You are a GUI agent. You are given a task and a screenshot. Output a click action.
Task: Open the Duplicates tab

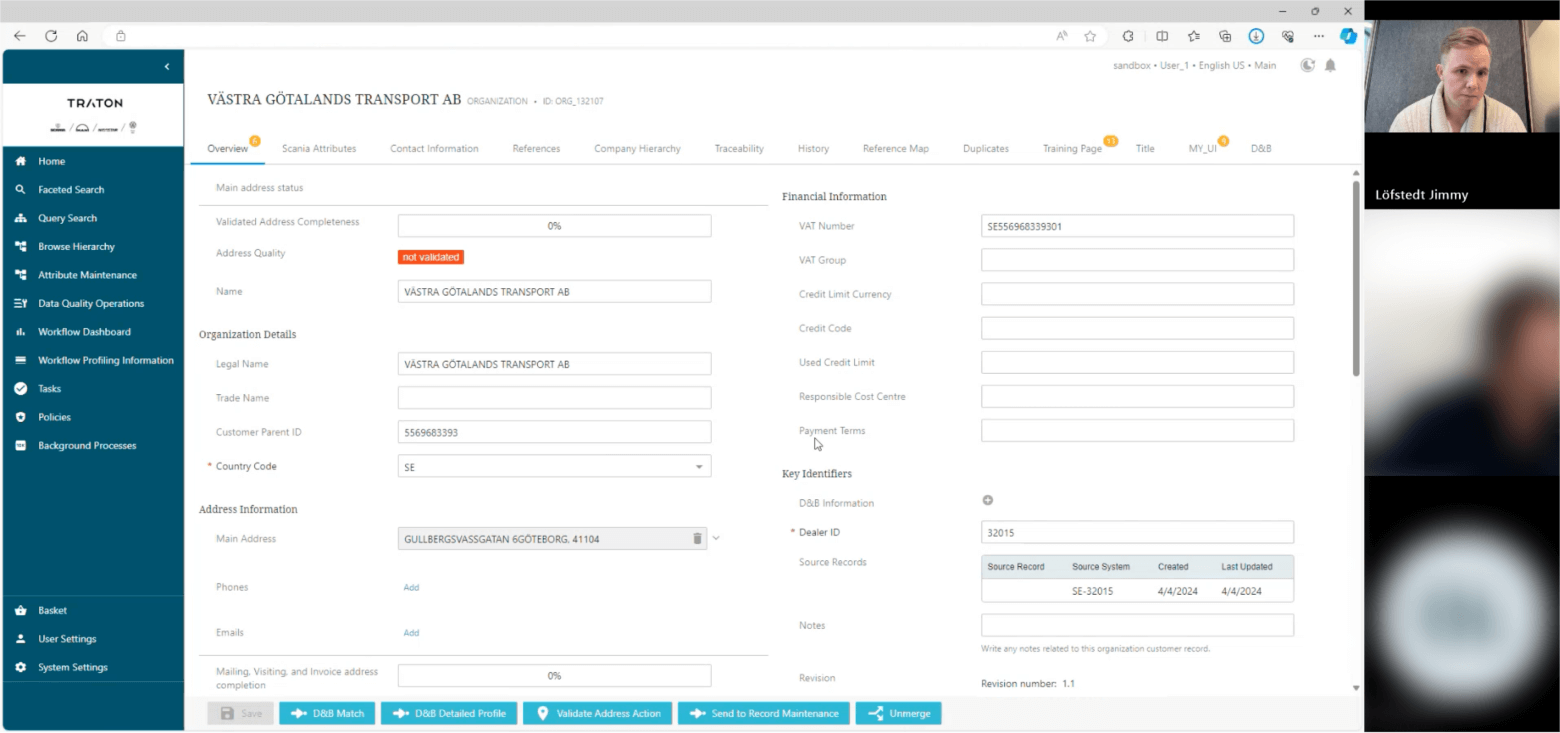986,149
